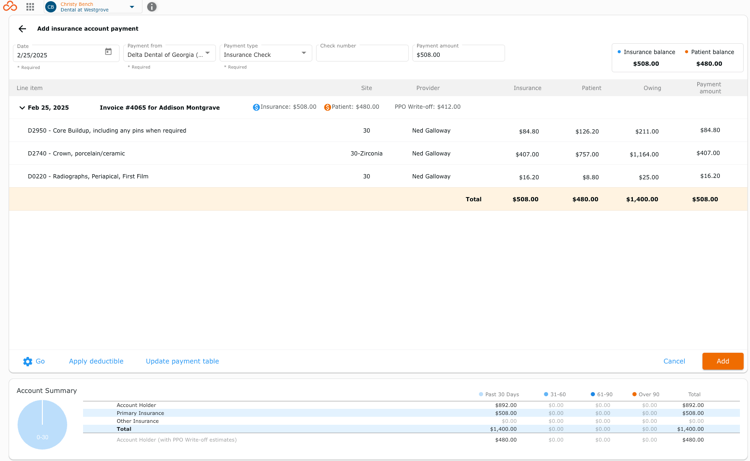
Task: Open the Payment from dropdown
Action: [169, 53]
